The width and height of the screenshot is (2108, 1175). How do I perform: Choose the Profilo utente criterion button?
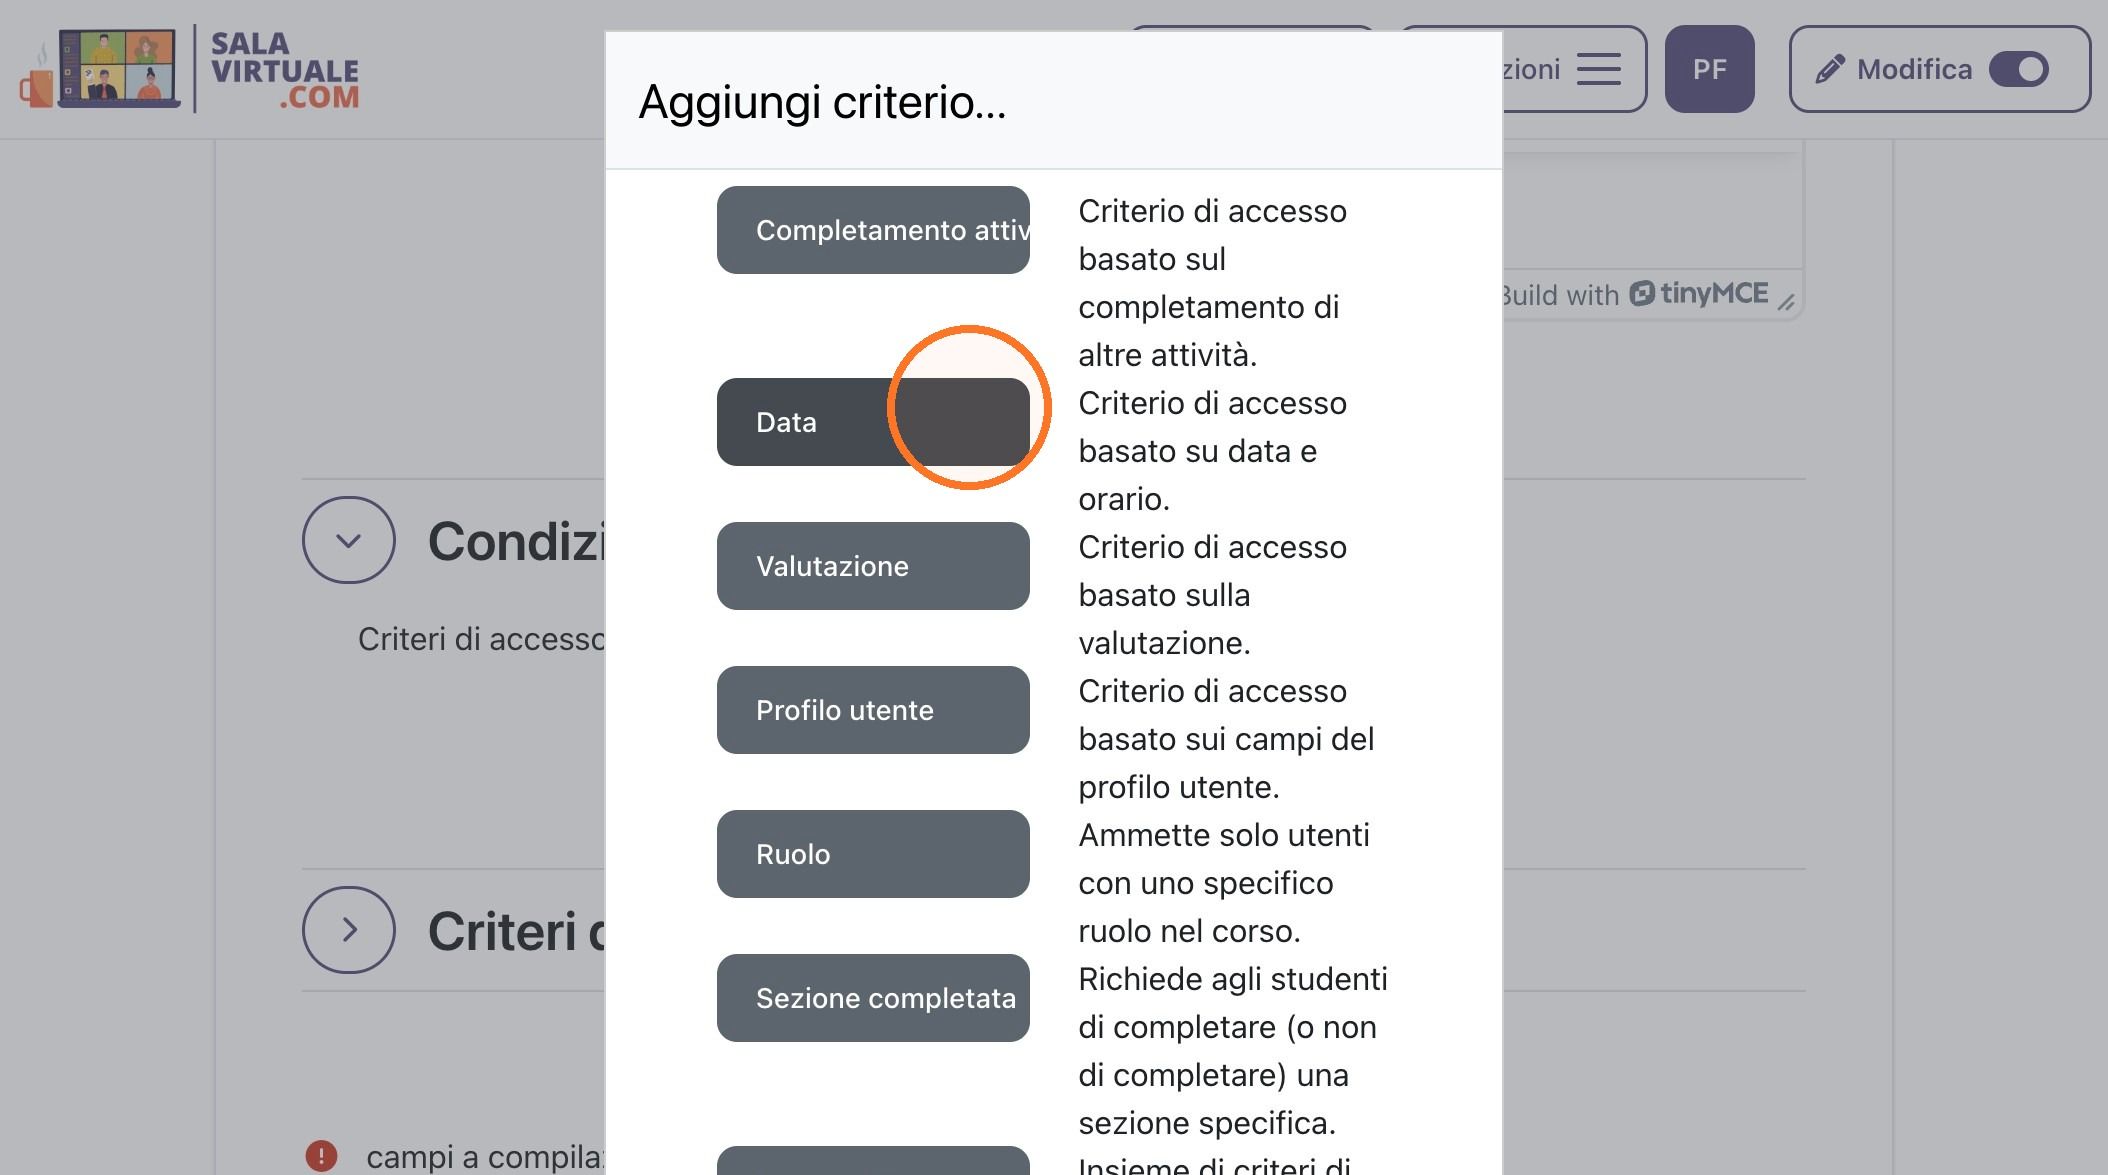873,710
